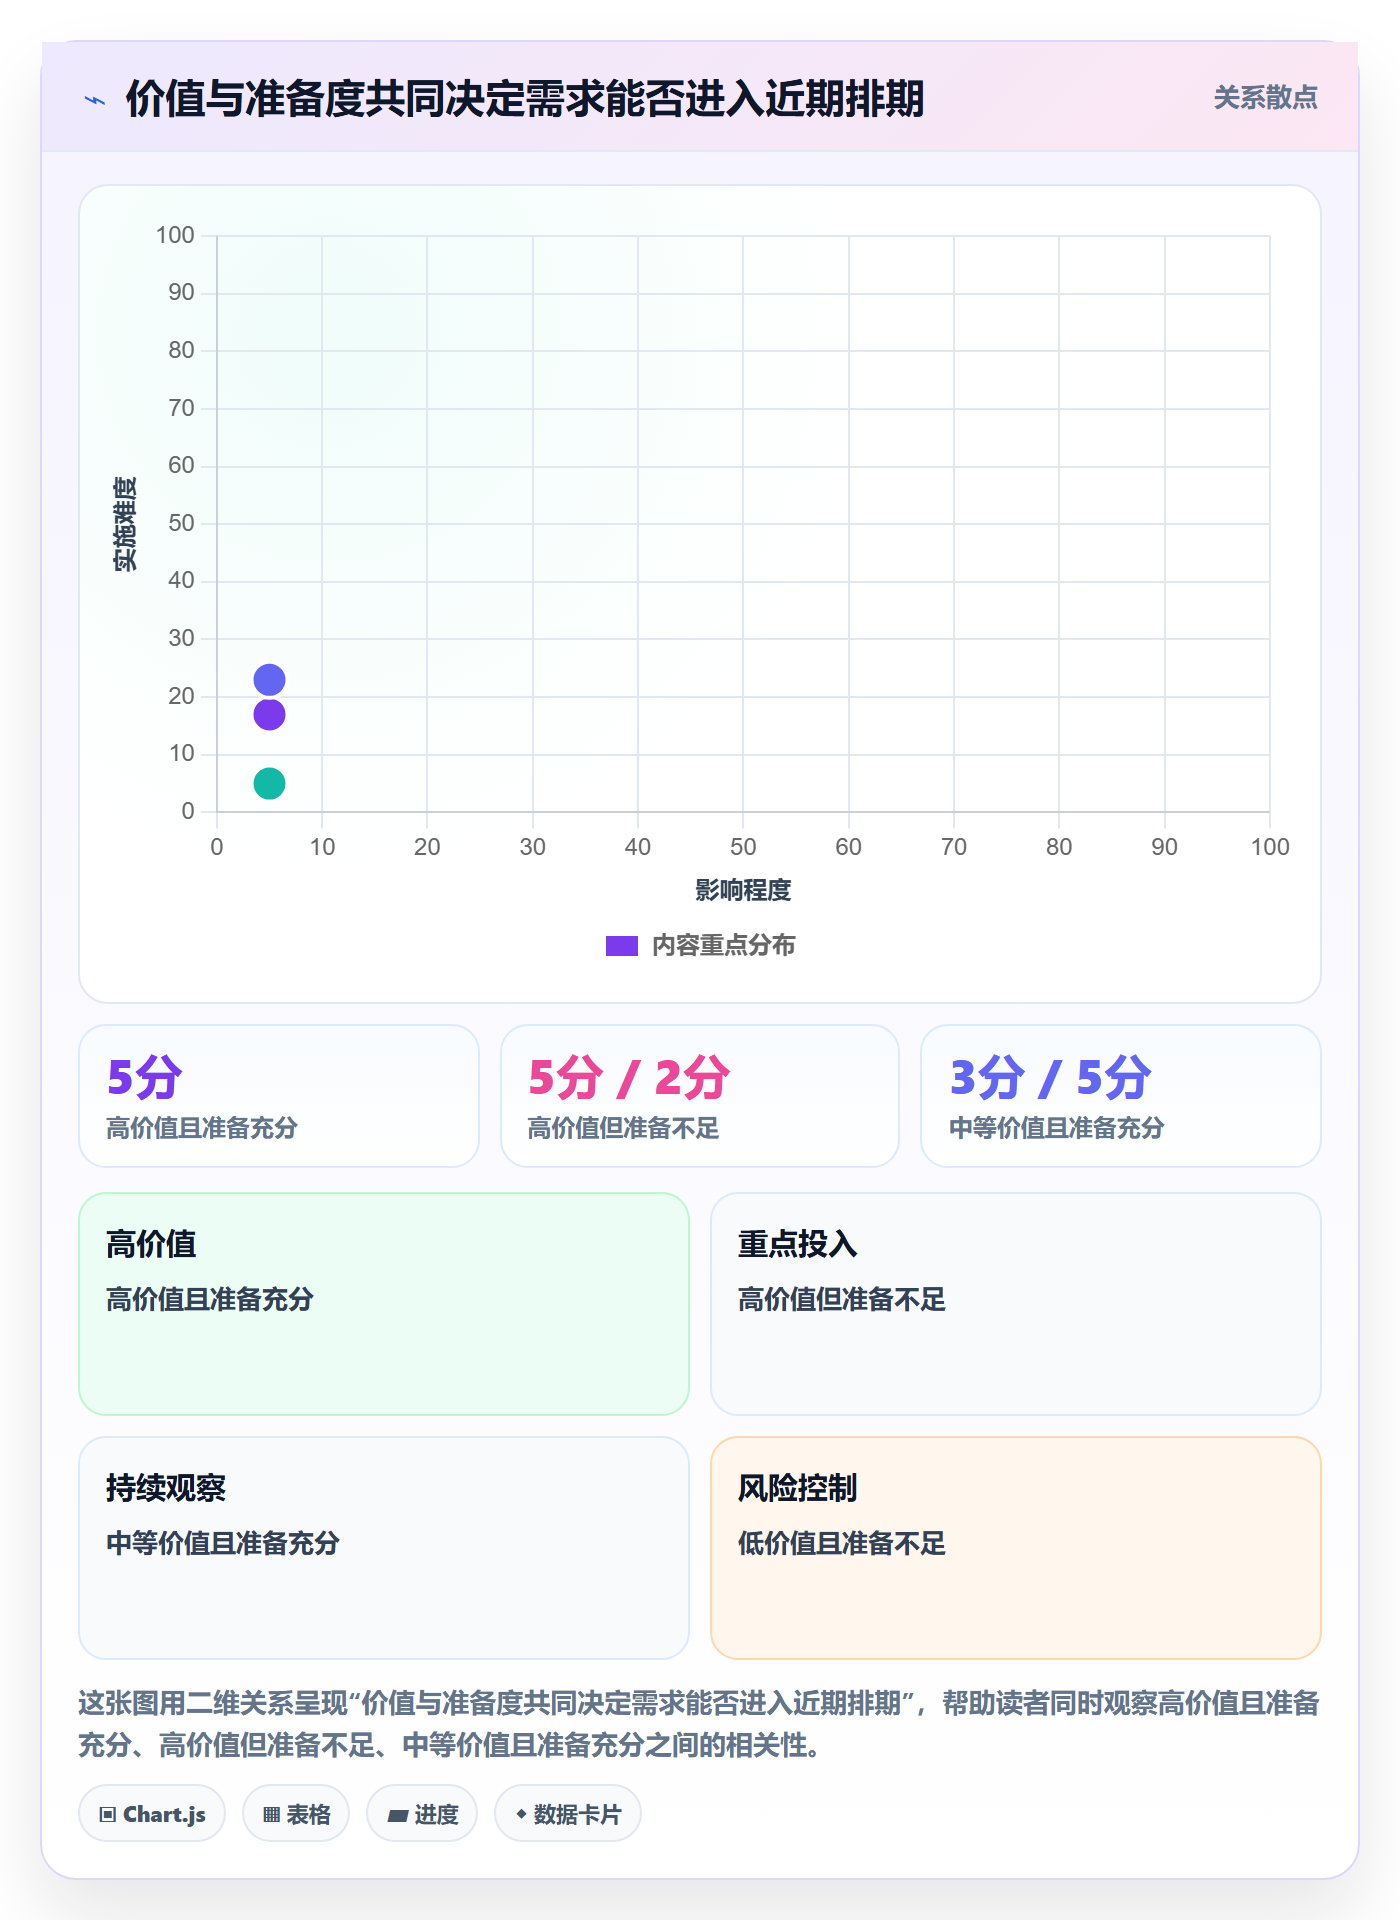This screenshot has height=1920, width=1400.
Task: Select the blue scatter point on the chart
Action: point(269,680)
